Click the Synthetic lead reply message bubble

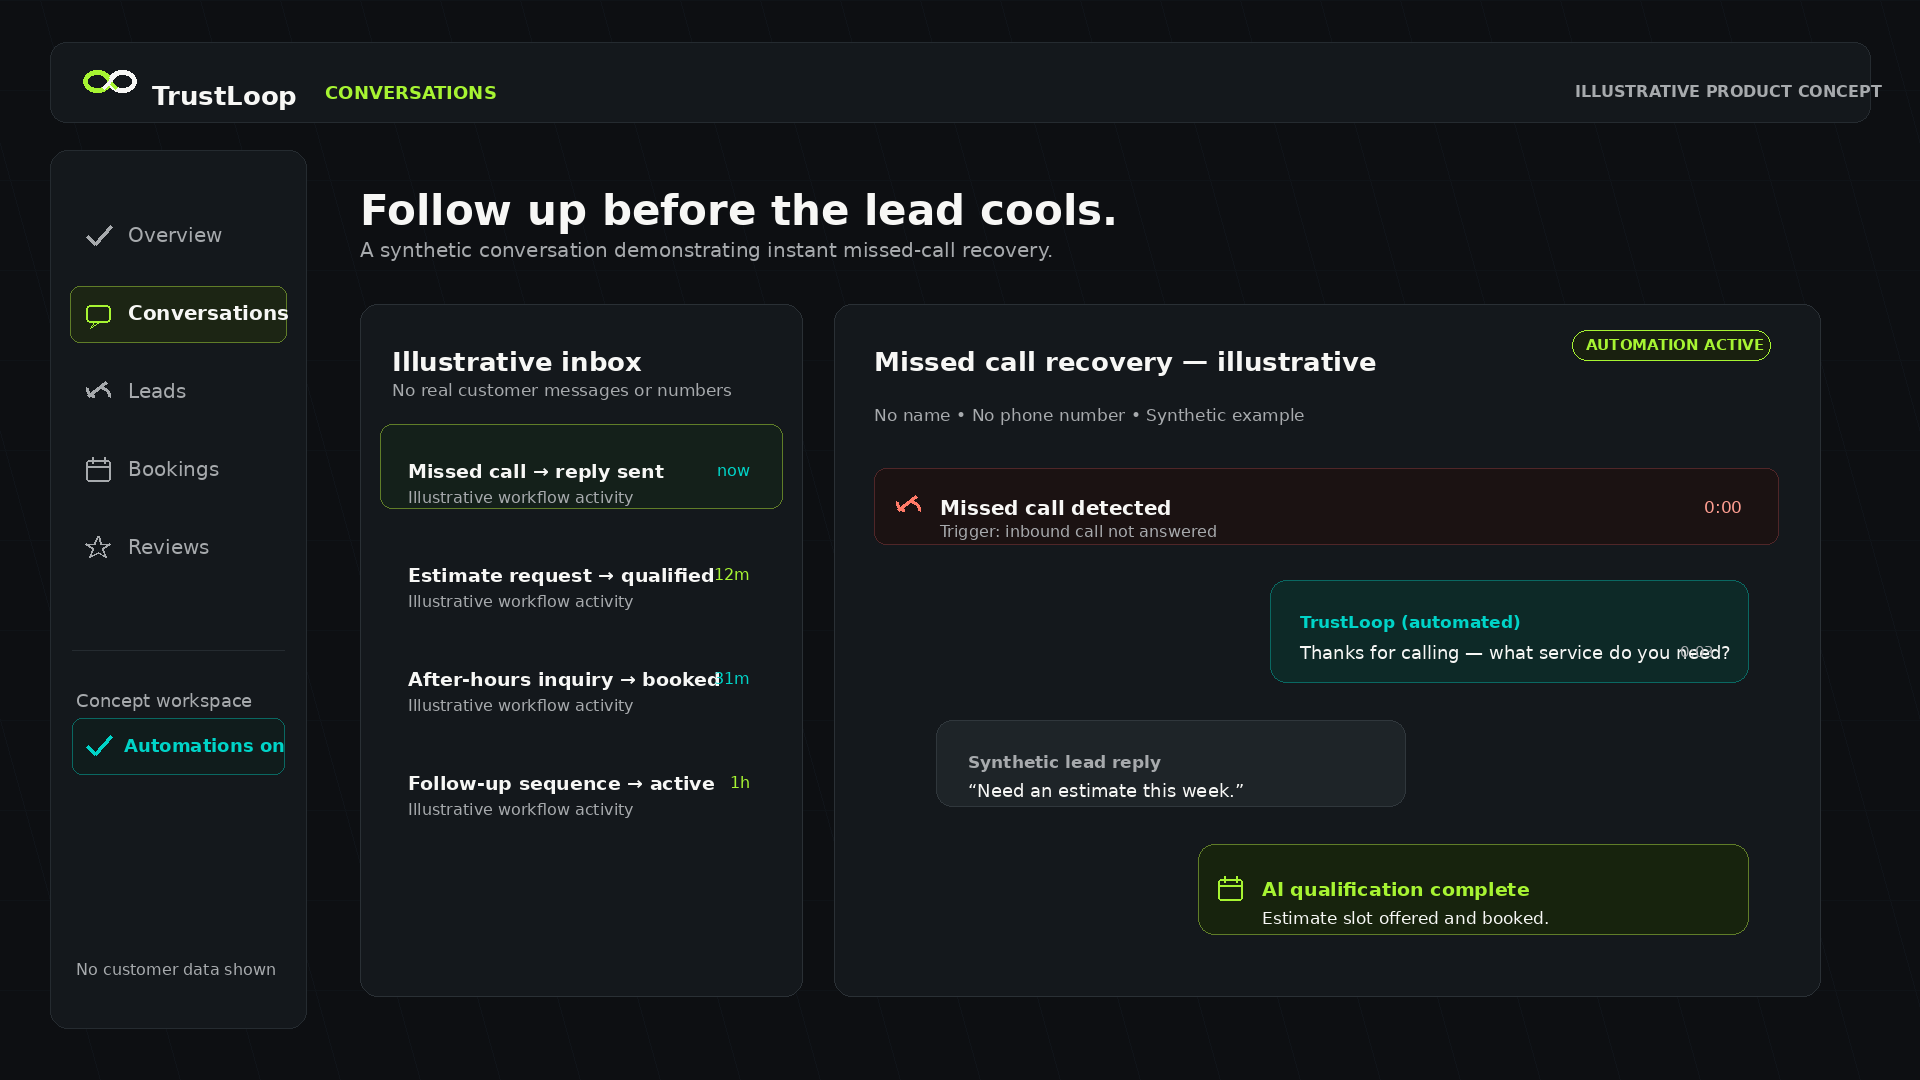1170,764
